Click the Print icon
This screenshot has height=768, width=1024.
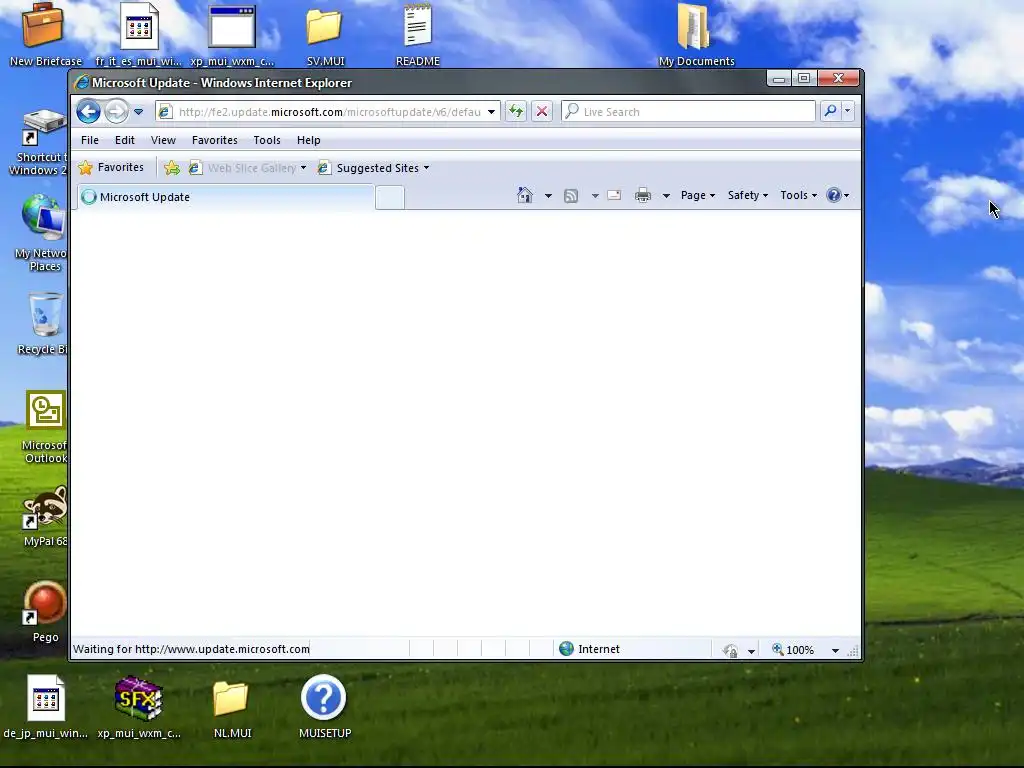(x=643, y=195)
